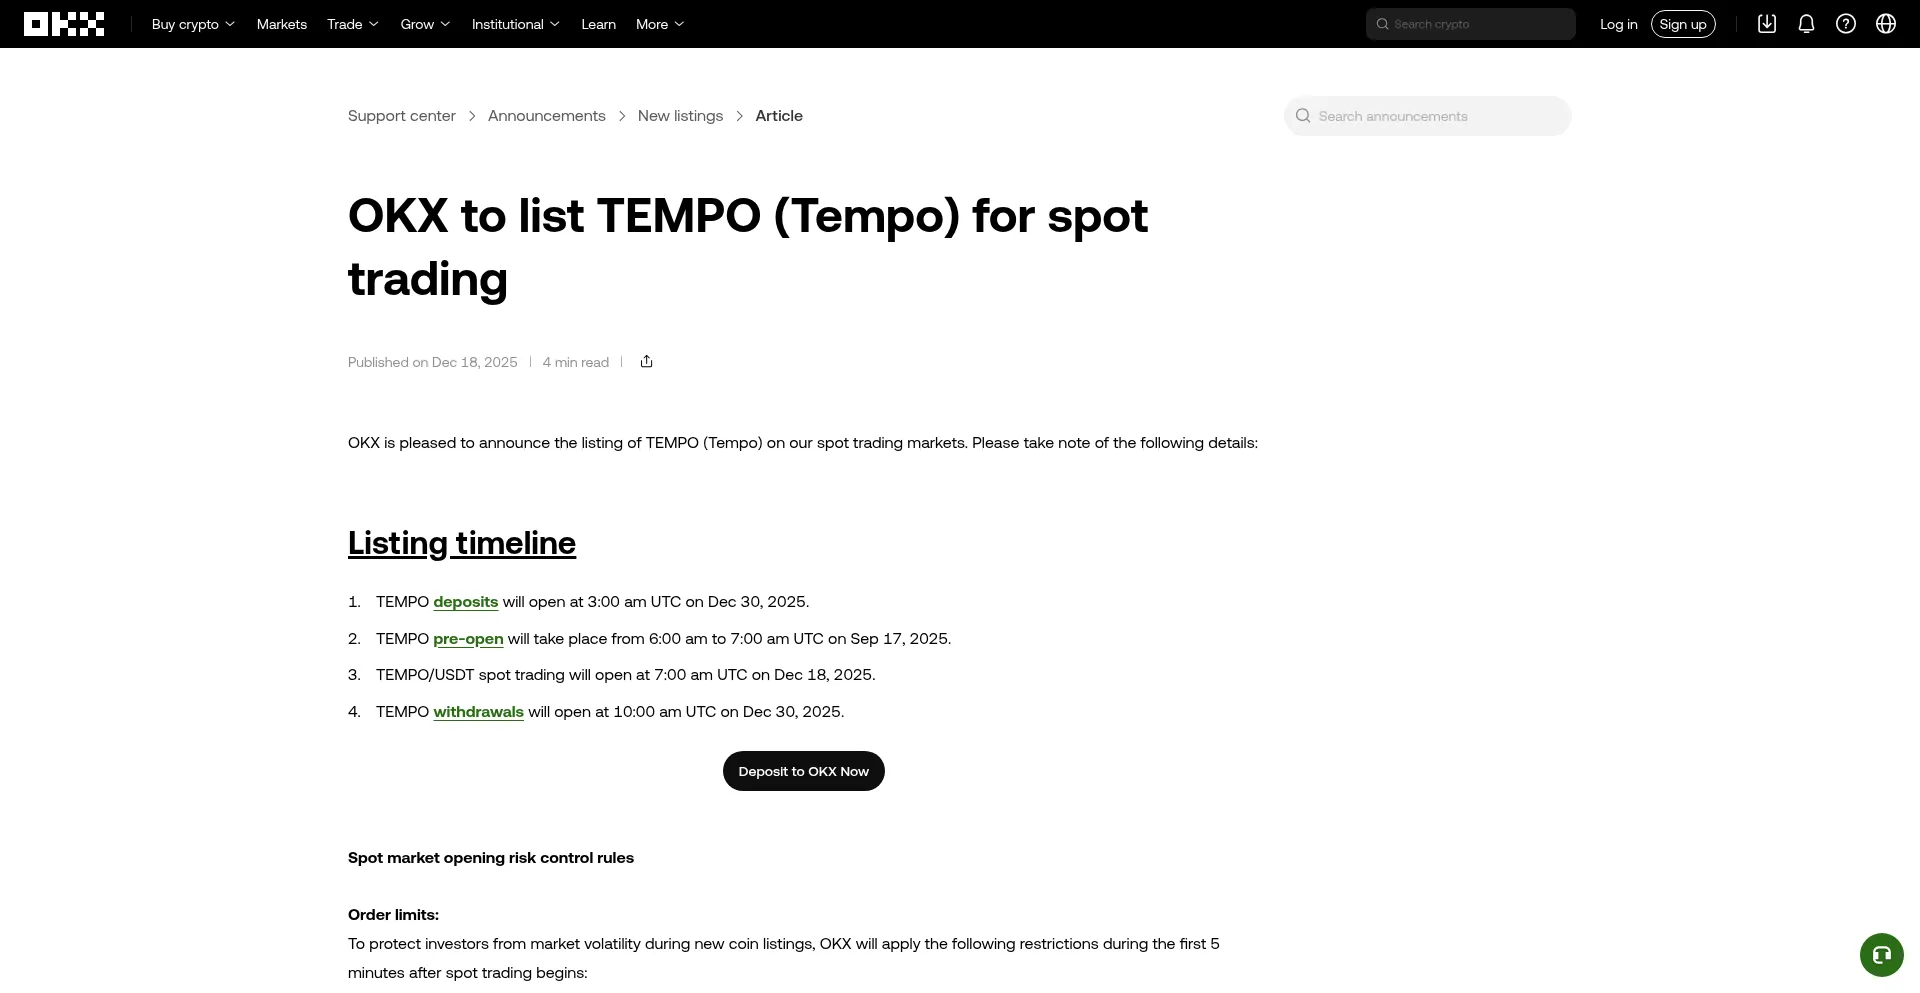This screenshot has width=1920, height=993.
Task: Open the help center icon
Action: click(x=1846, y=23)
